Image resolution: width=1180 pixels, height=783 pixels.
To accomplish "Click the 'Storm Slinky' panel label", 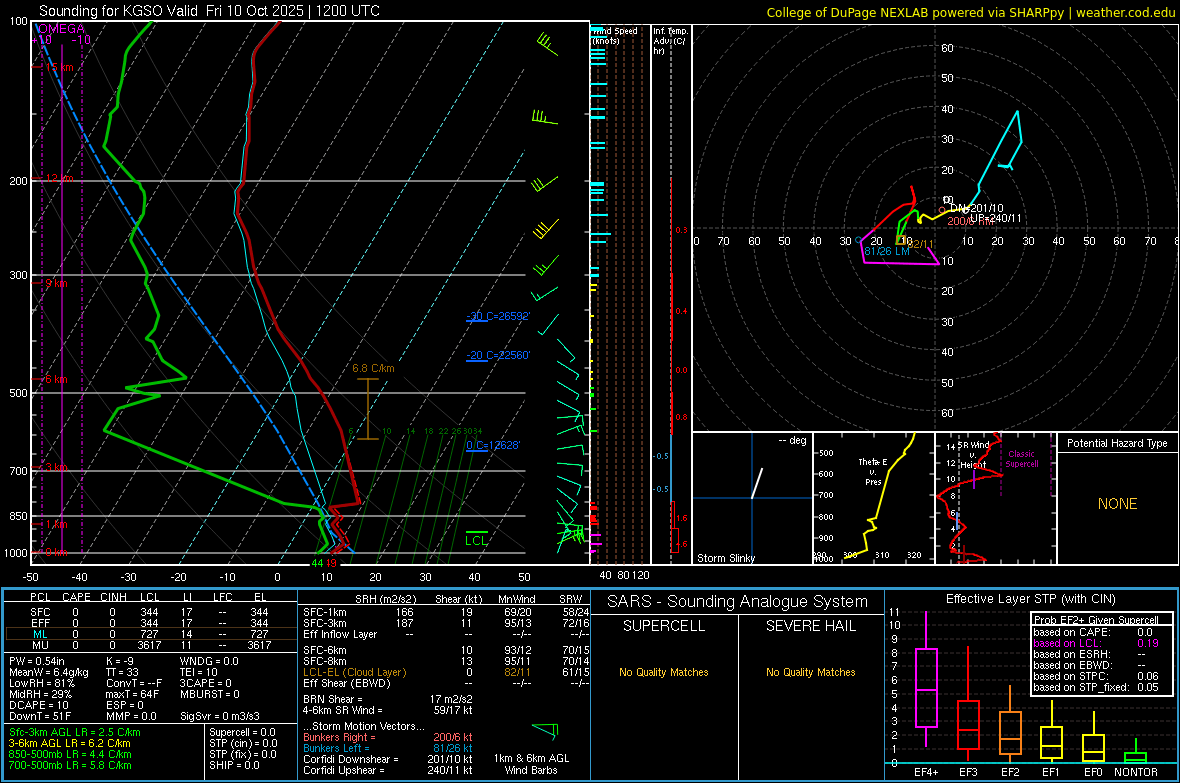I will (x=725, y=558).
